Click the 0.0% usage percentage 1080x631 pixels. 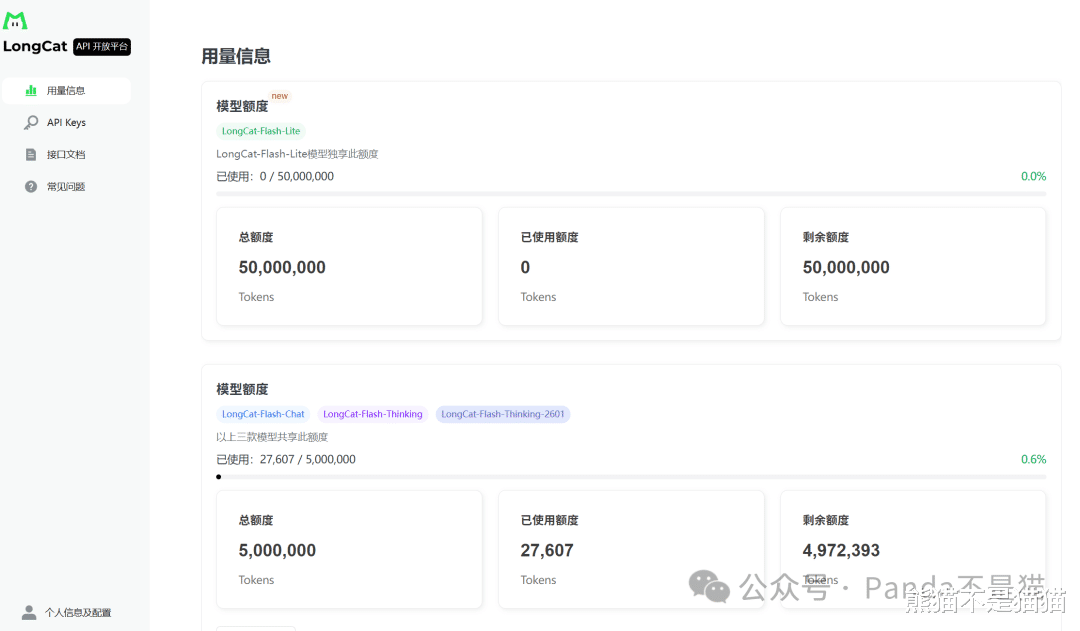[1033, 176]
